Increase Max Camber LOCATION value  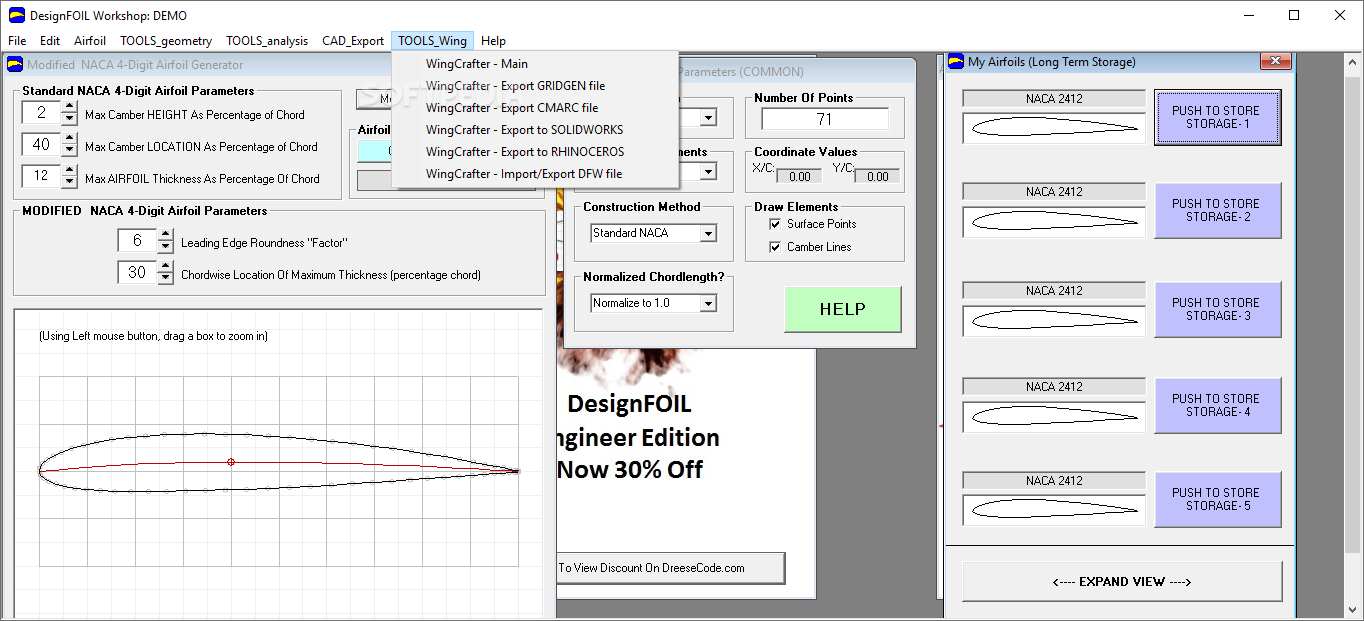tap(69, 140)
